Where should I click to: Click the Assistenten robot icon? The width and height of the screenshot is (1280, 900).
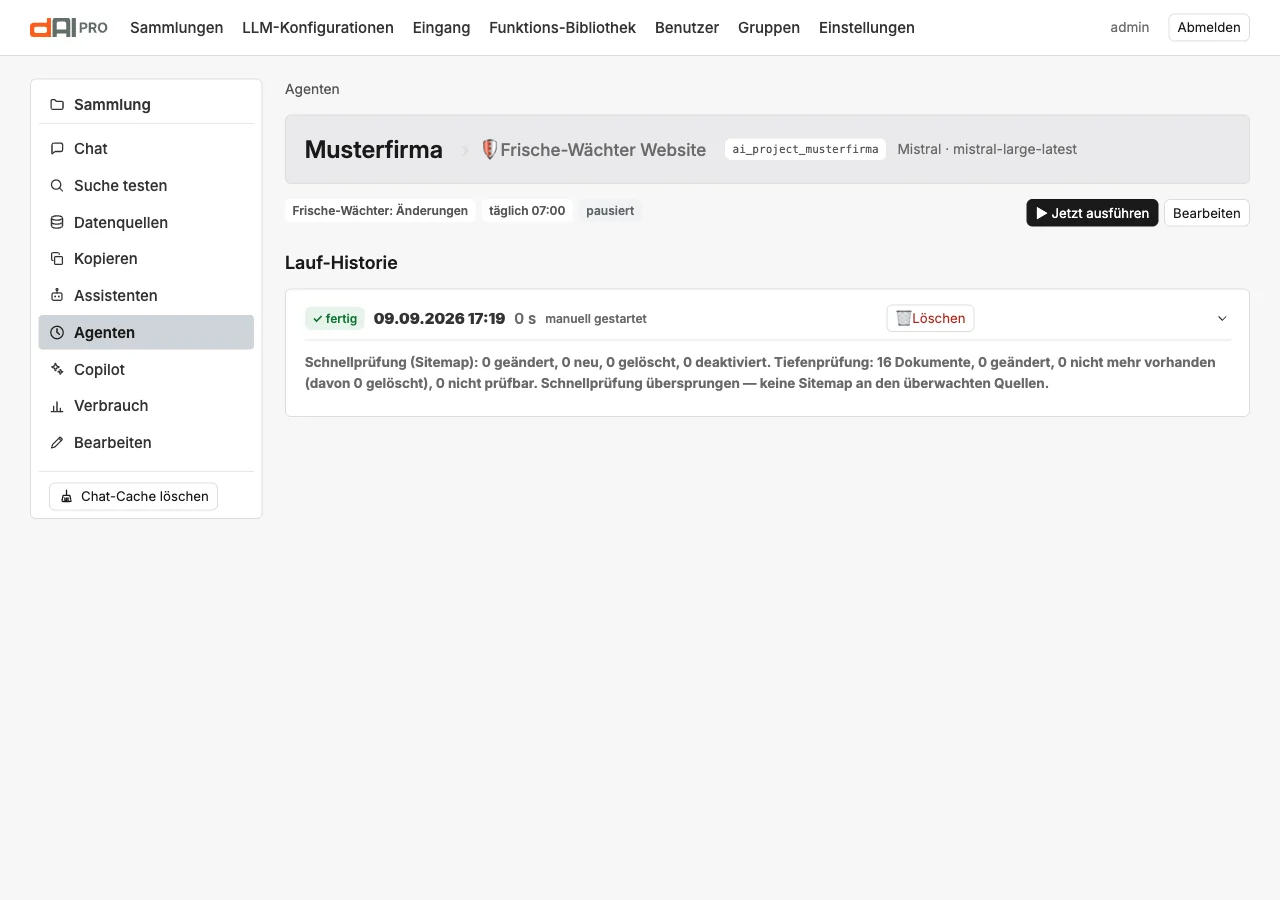click(x=57, y=296)
